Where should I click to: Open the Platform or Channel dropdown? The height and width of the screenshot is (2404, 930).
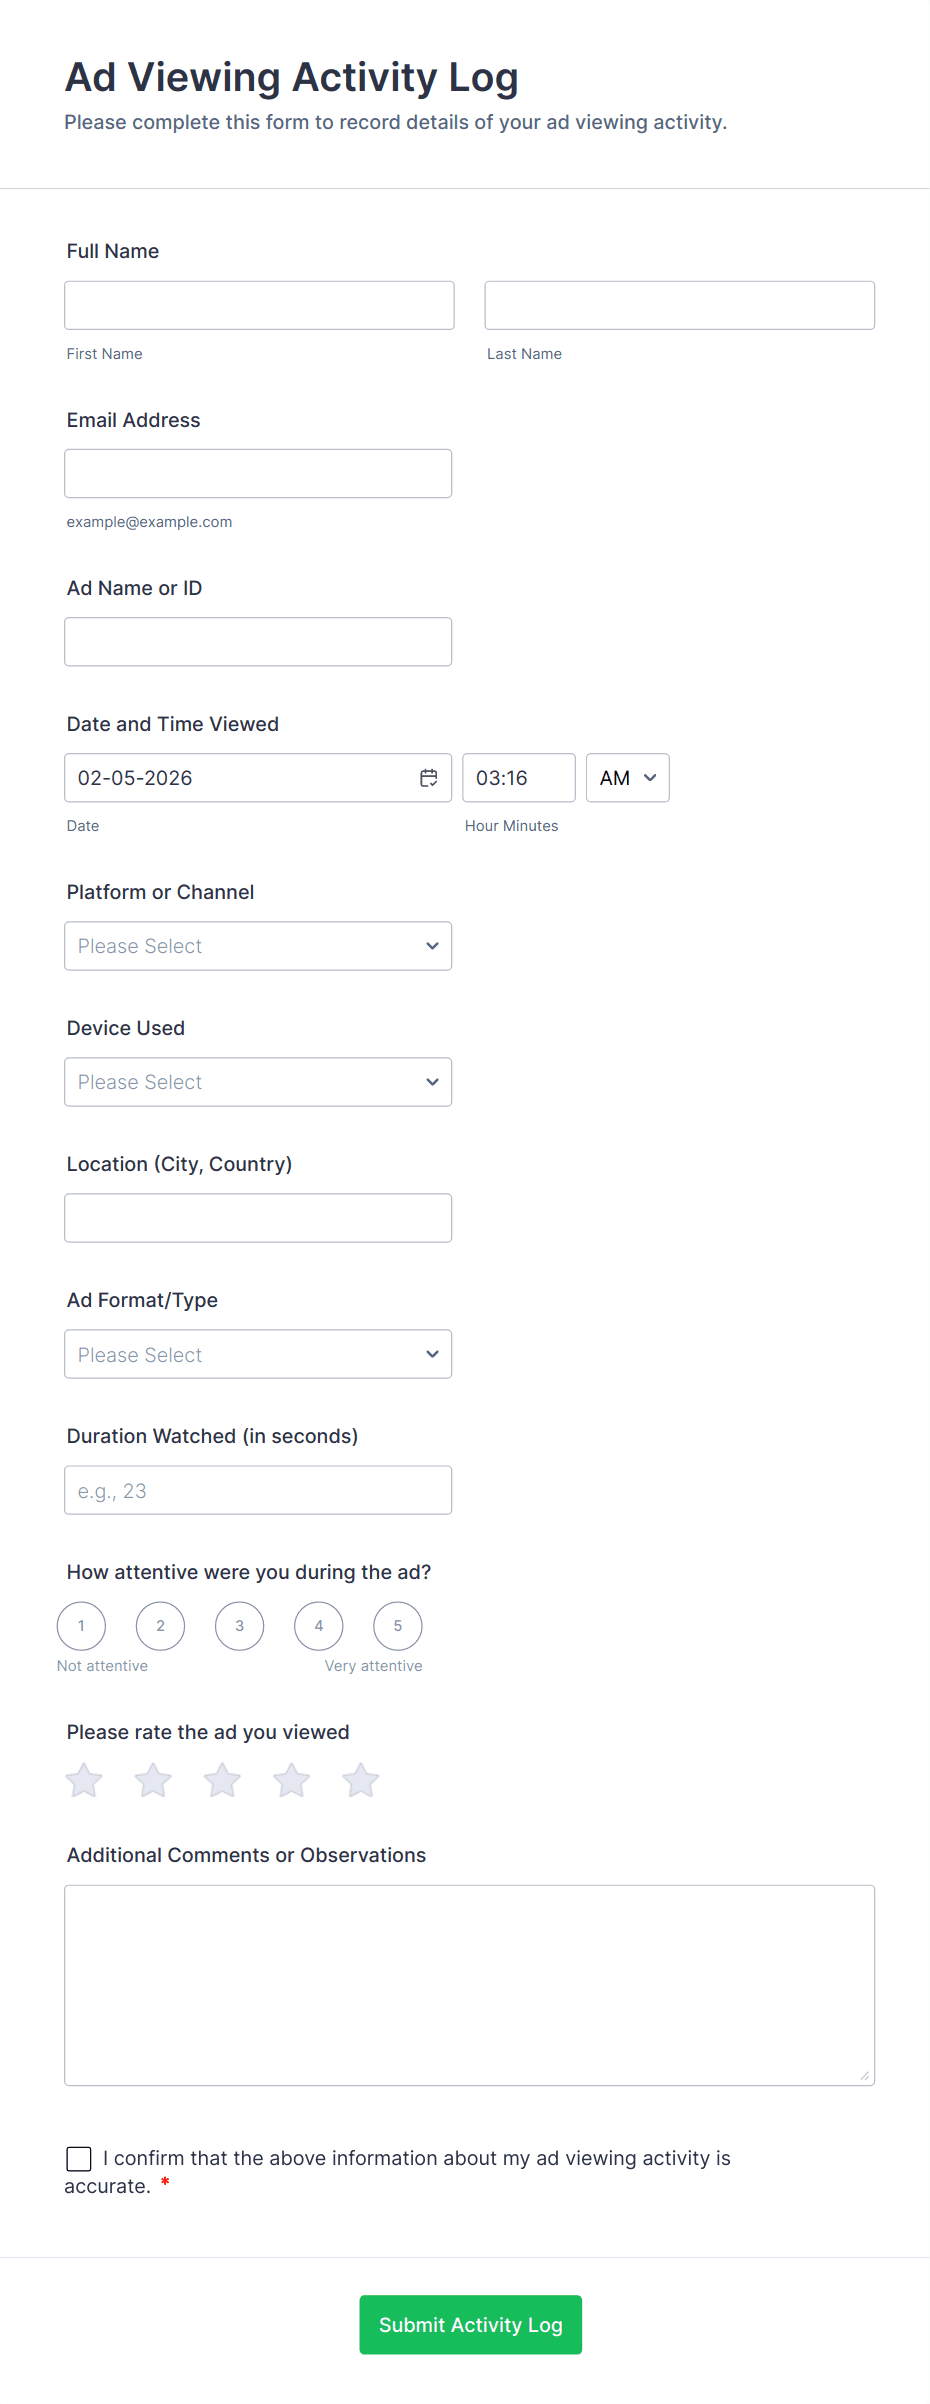click(258, 946)
